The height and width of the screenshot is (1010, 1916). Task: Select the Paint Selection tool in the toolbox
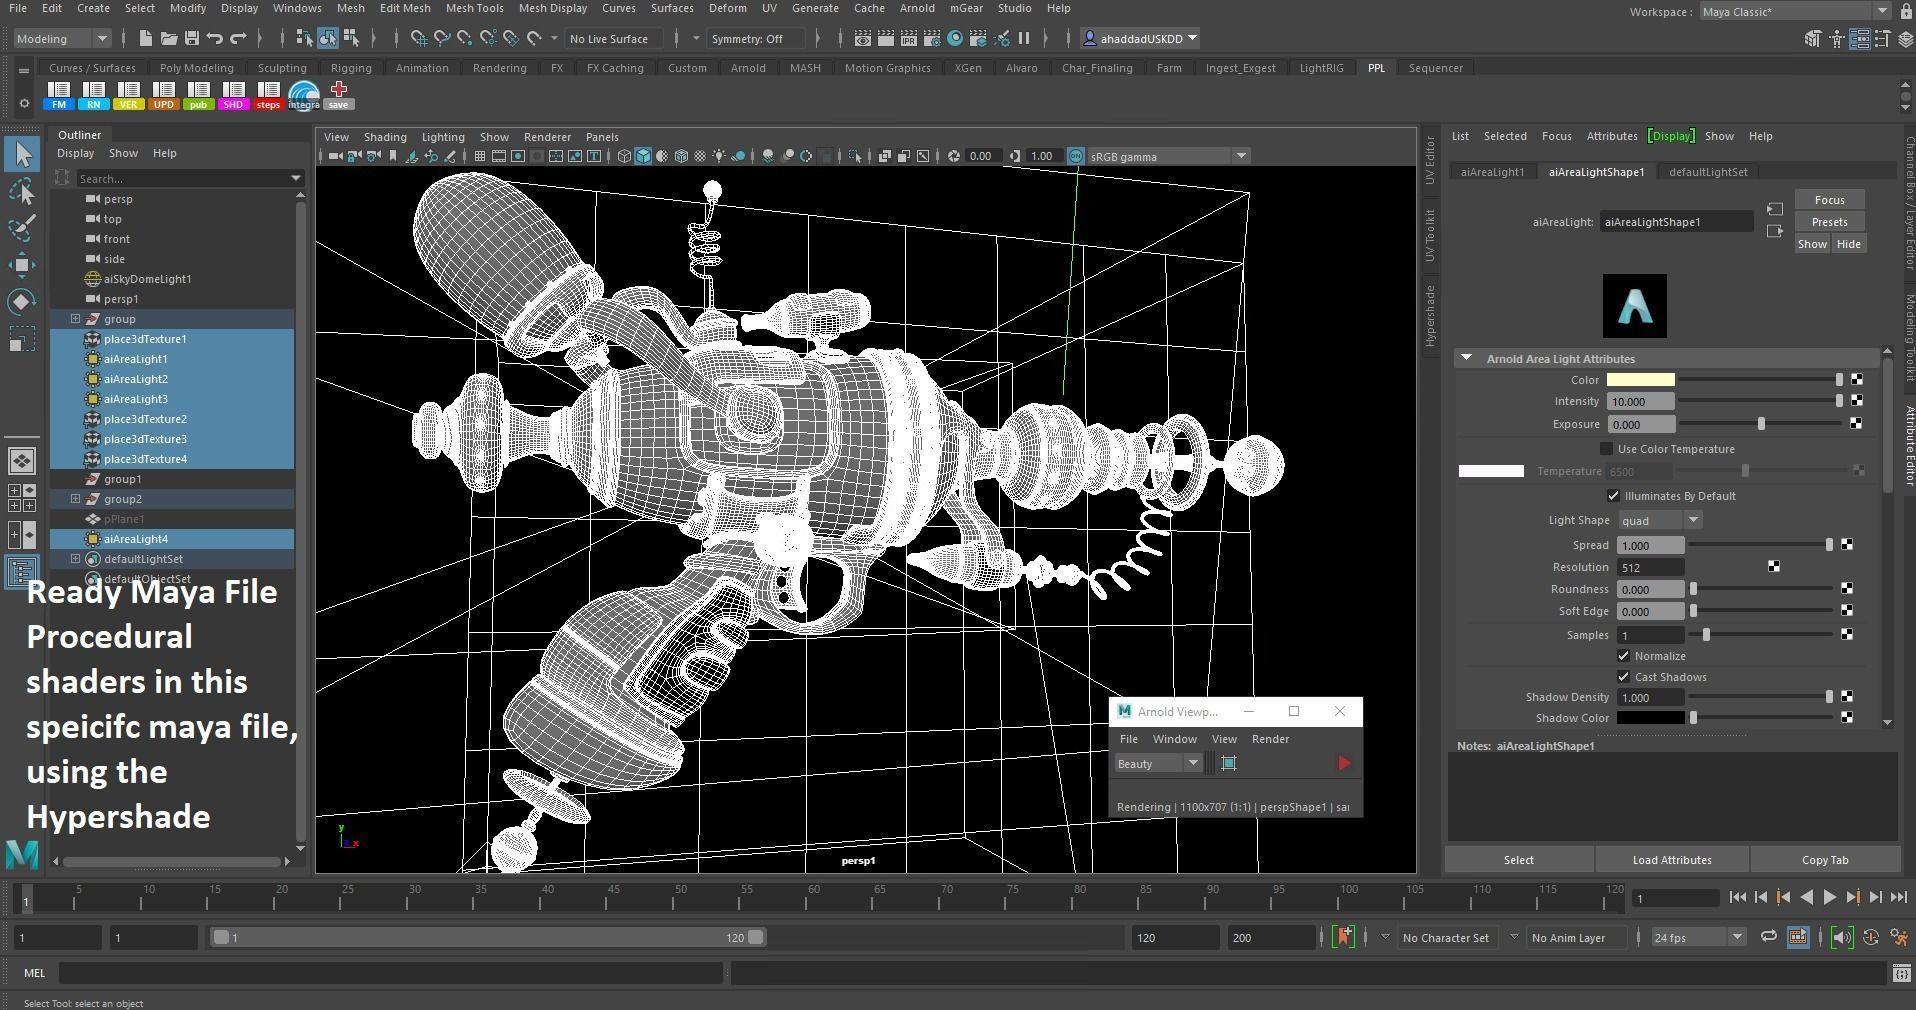point(22,227)
